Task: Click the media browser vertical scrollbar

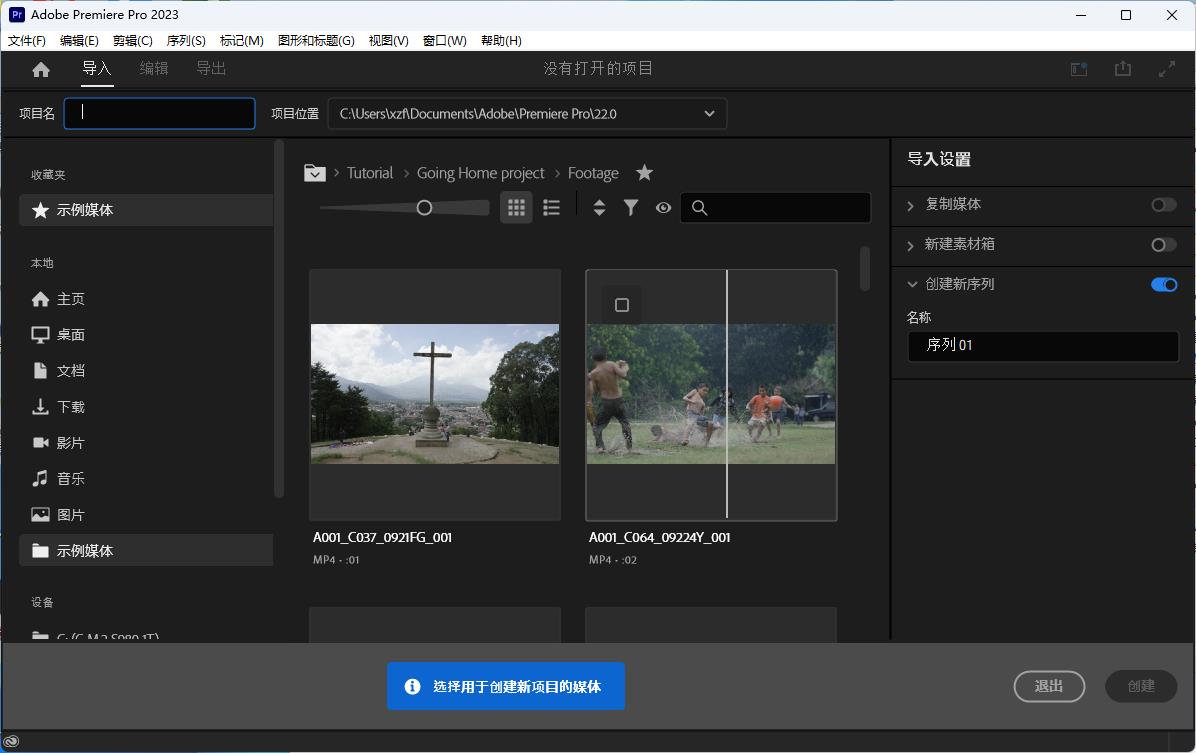Action: click(865, 268)
